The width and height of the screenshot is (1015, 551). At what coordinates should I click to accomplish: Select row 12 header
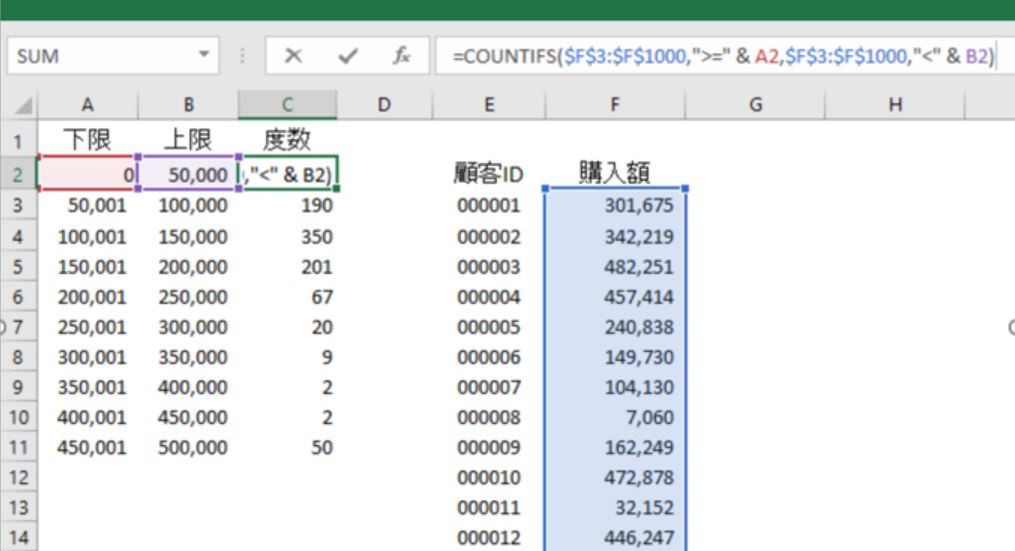point(18,478)
